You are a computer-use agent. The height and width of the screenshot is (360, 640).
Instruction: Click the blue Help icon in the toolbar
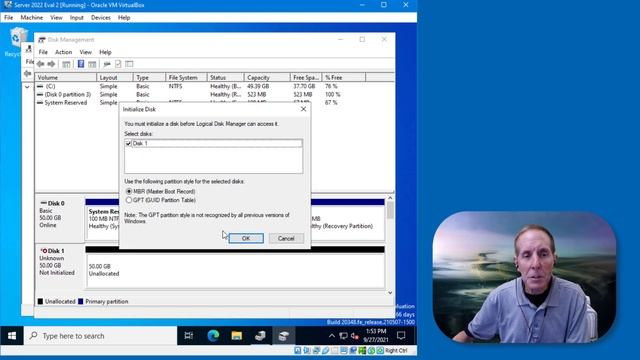click(81, 64)
